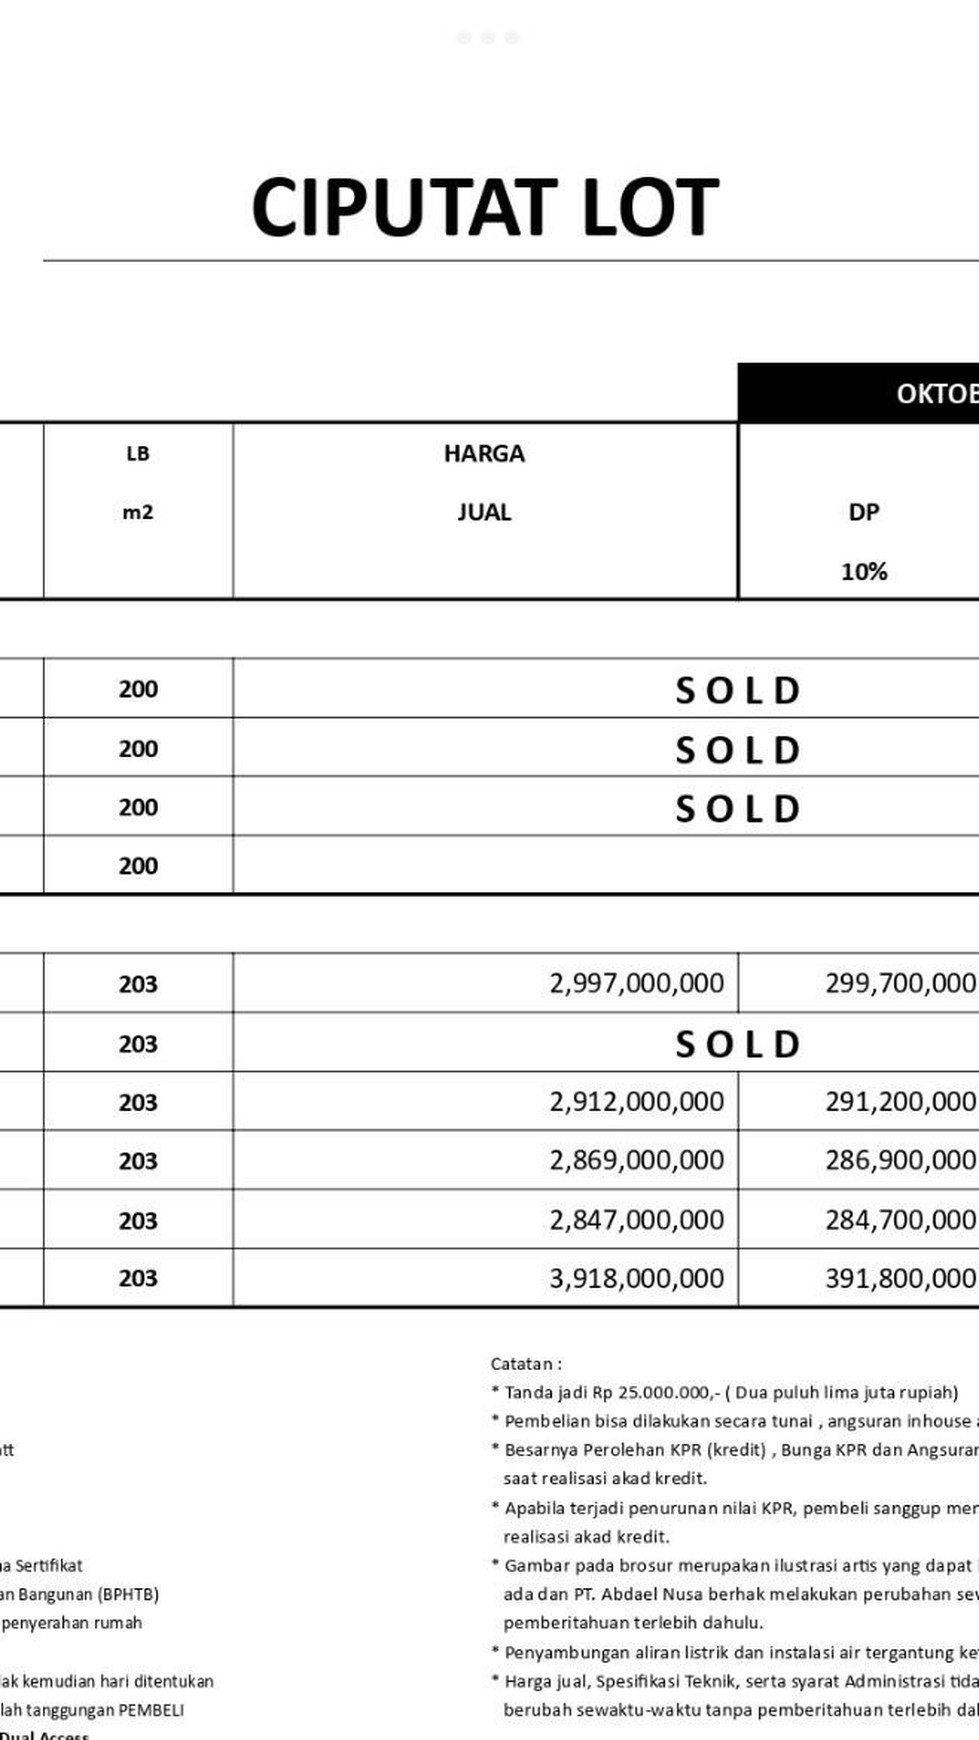
Task: Click the middle page indicator dot
Action: [x=488, y=38]
